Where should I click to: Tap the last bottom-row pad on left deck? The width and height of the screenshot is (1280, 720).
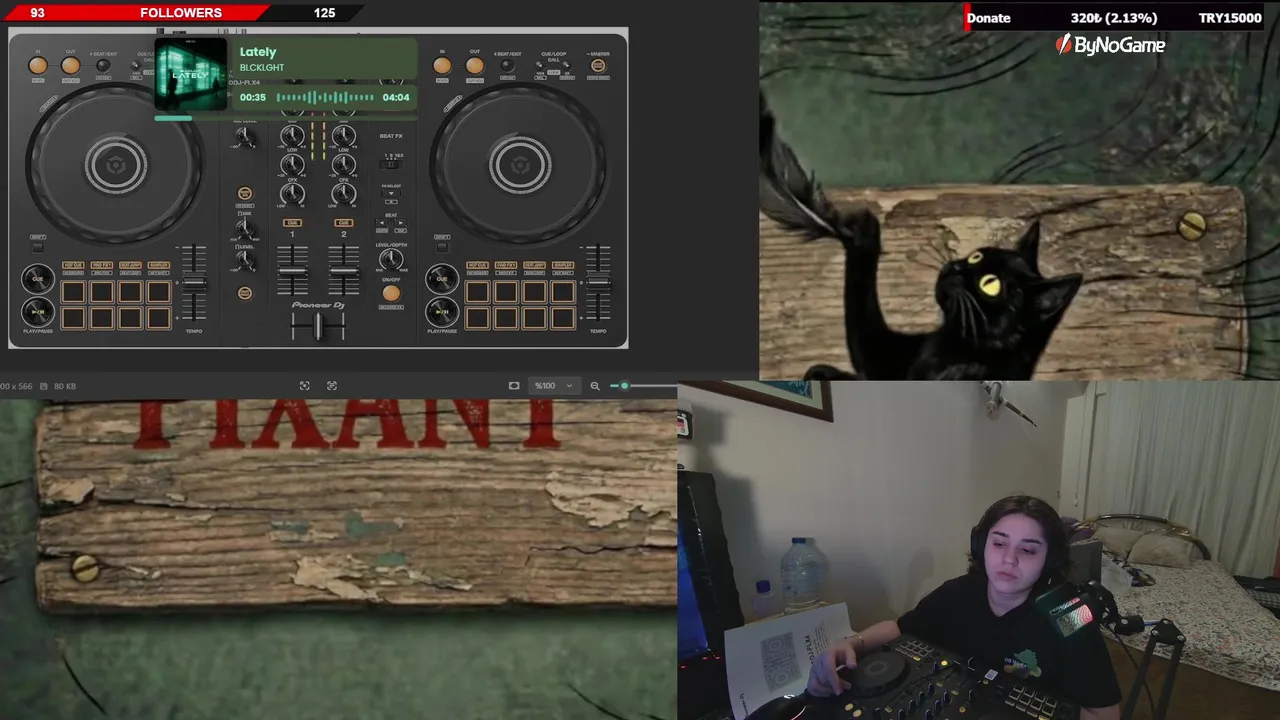(x=159, y=318)
